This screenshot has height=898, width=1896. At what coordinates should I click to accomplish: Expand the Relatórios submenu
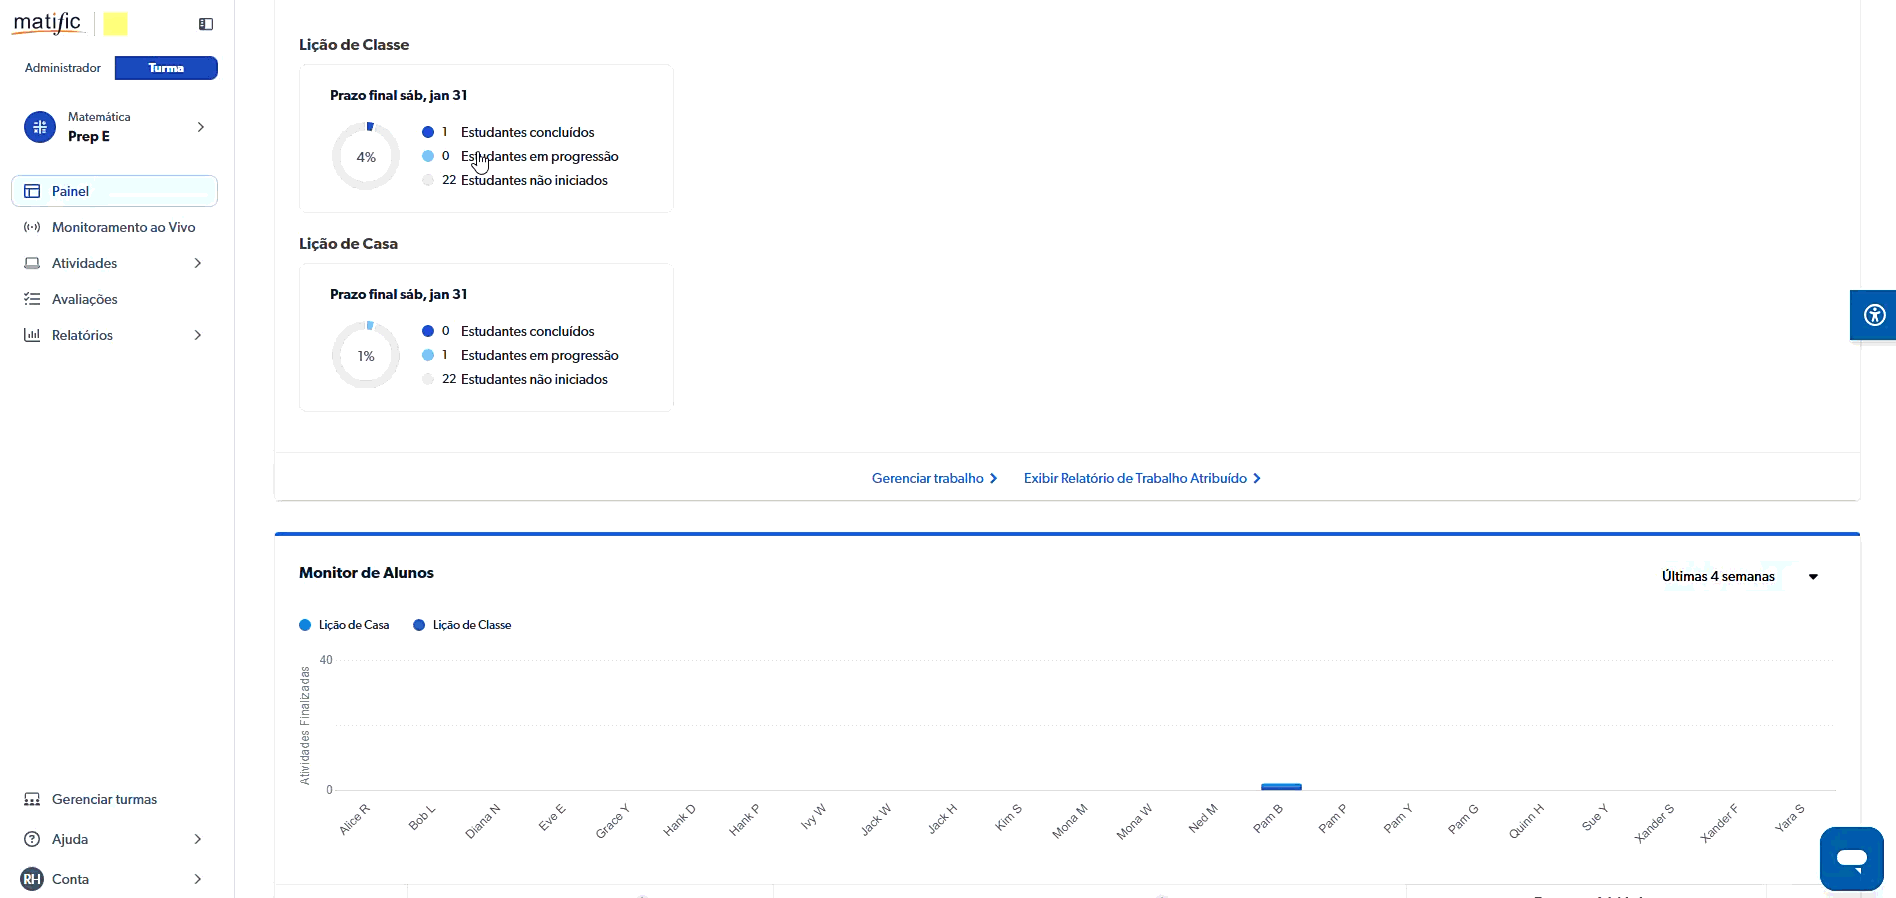coord(197,335)
